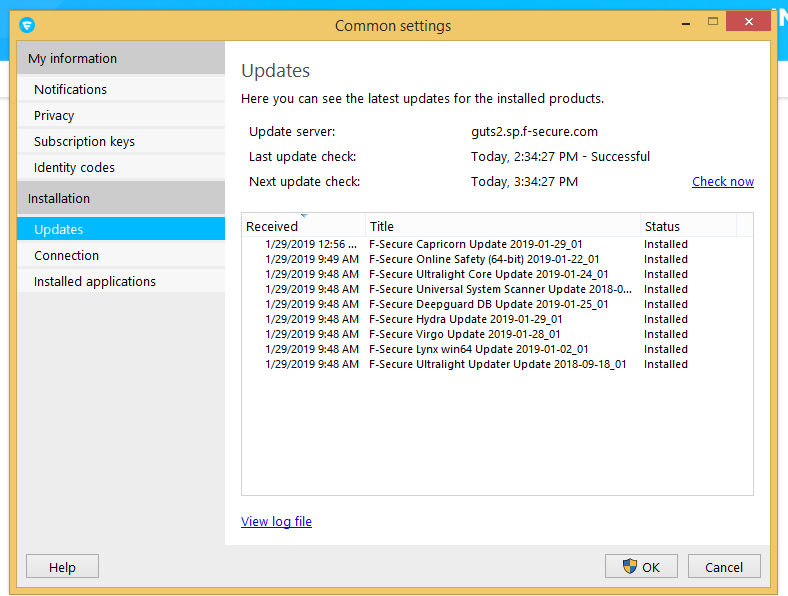Cancel the Common settings dialog
The height and width of the screenshot is (596, 788).
pos(724,567)
